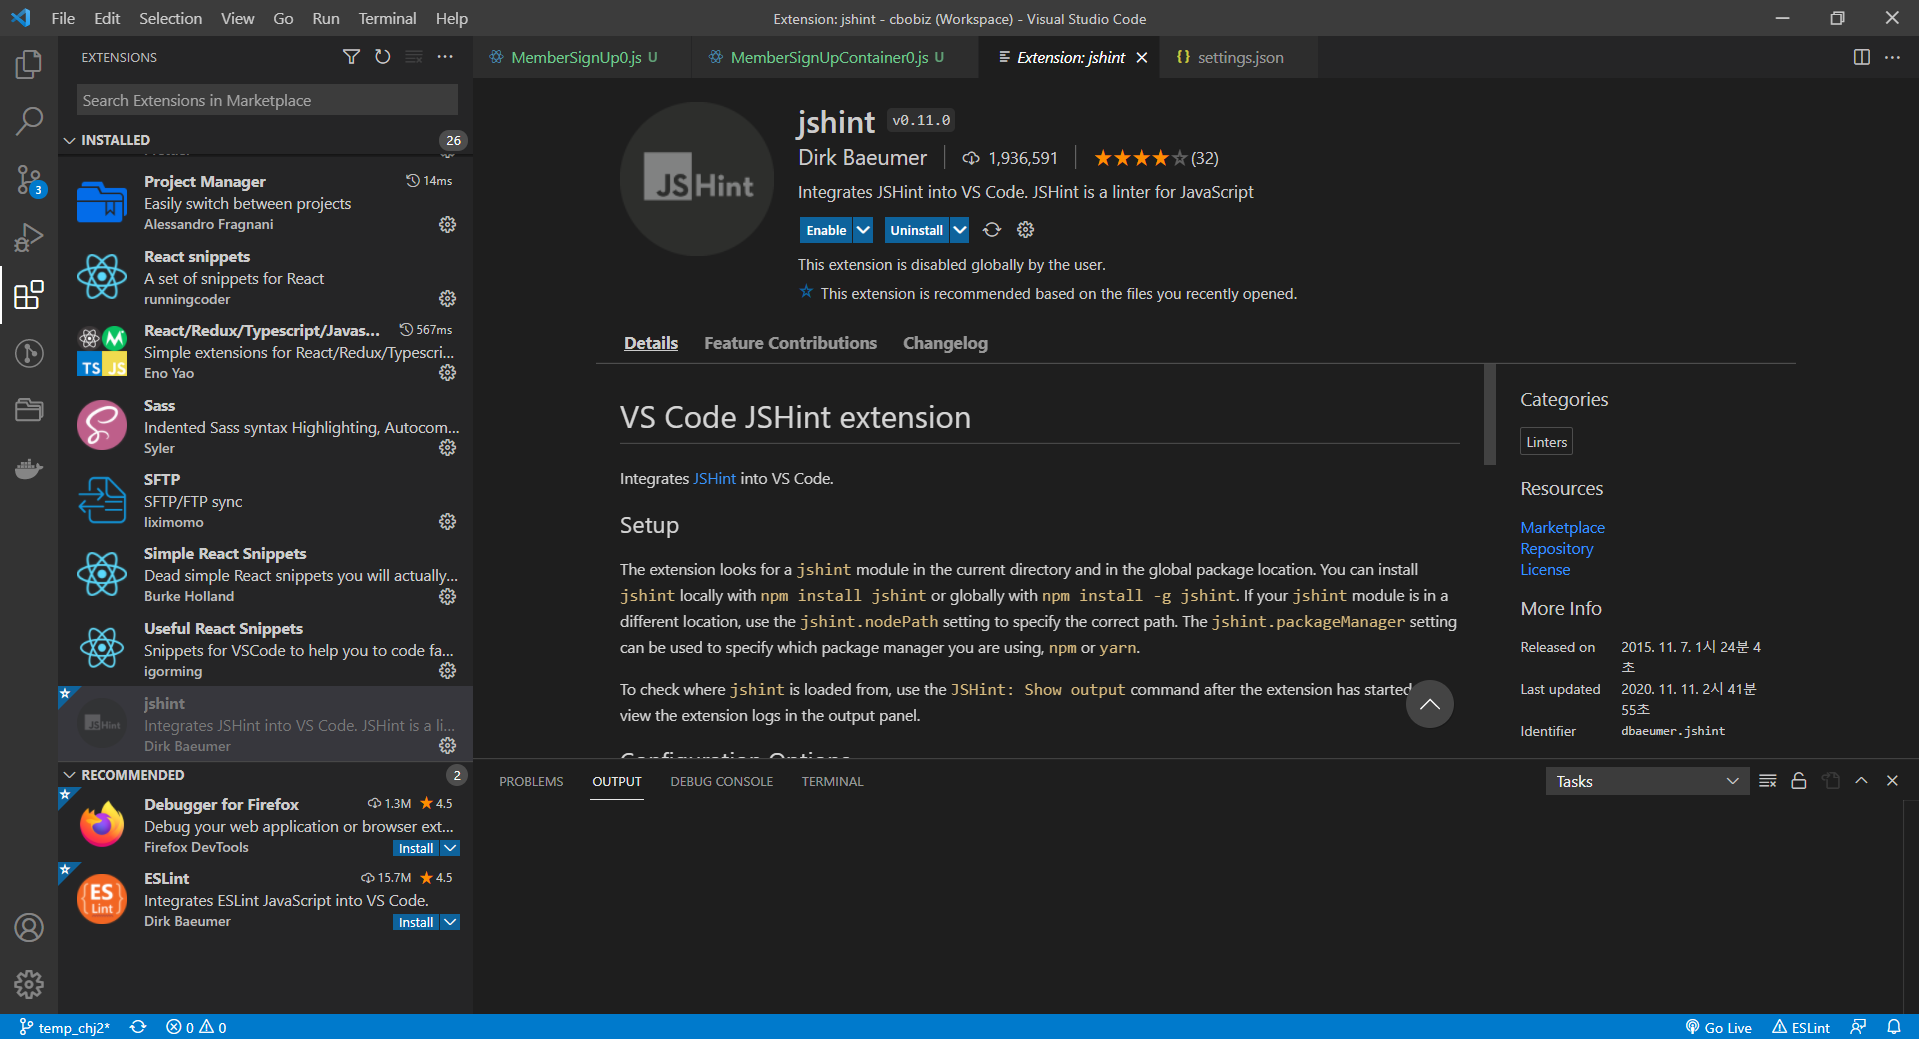The height and width of the screenshot is (1039, 1919).
Task: Switch to Changelog tab
Action: click(945, 343)
